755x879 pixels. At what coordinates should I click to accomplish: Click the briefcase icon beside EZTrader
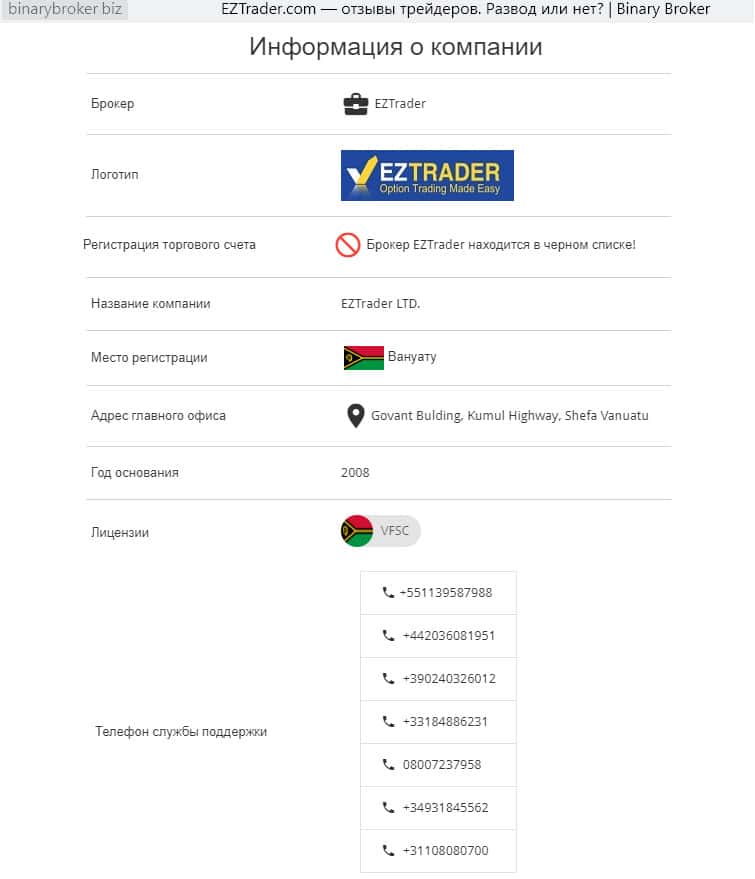point(355,104)
